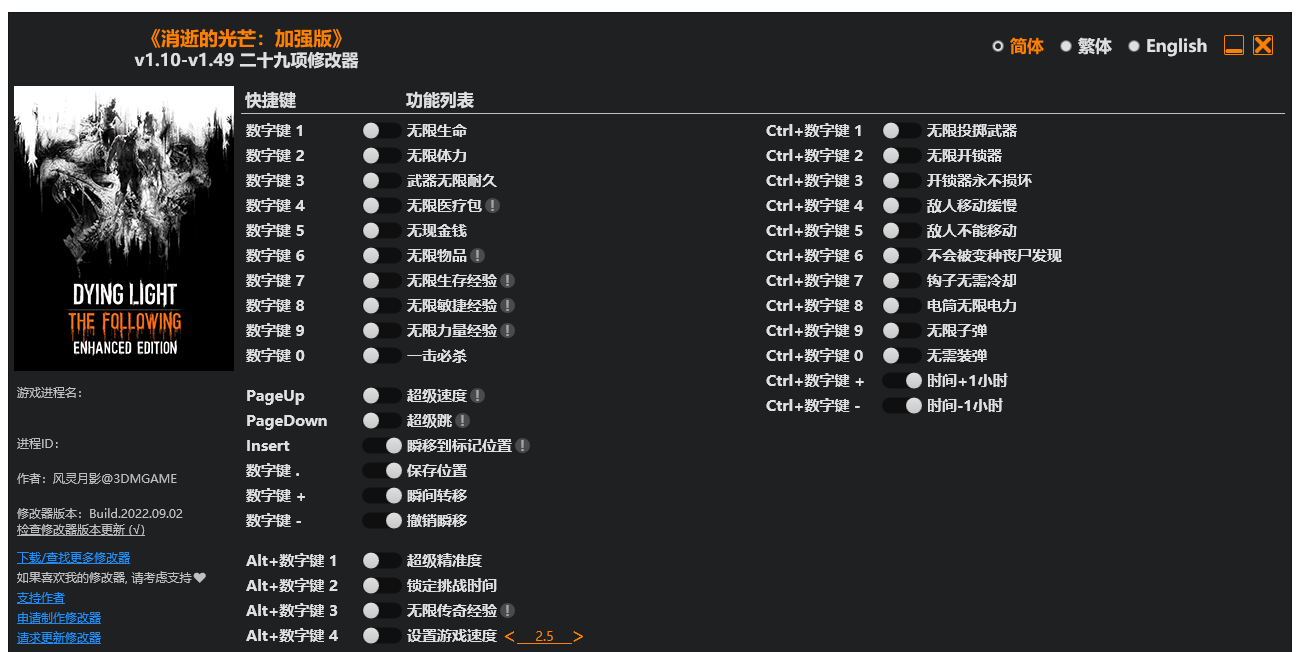This screenshot has width=1300, height=652.
Task: Click info icon beside 无限敏捷经验
Action: coord(508,306)
